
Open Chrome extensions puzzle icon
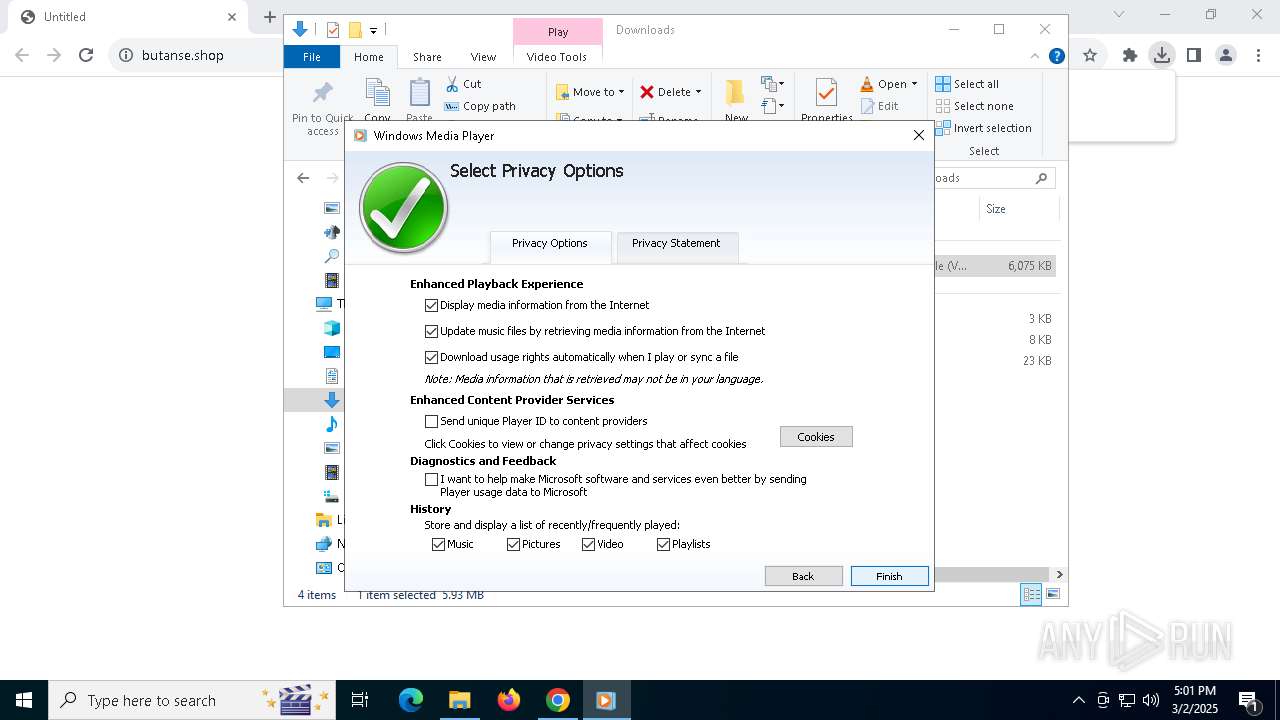click(1130, 55)
